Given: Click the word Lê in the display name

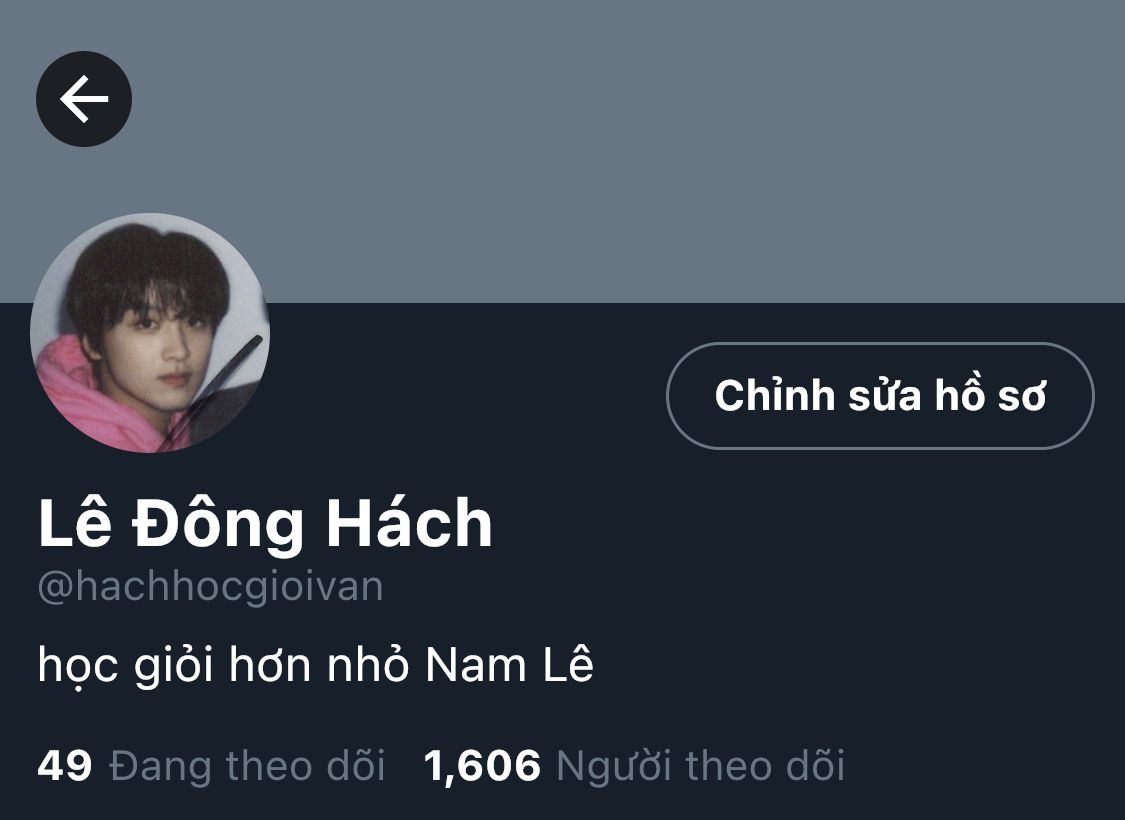Looking at the screenshot, I should [75, 524].
